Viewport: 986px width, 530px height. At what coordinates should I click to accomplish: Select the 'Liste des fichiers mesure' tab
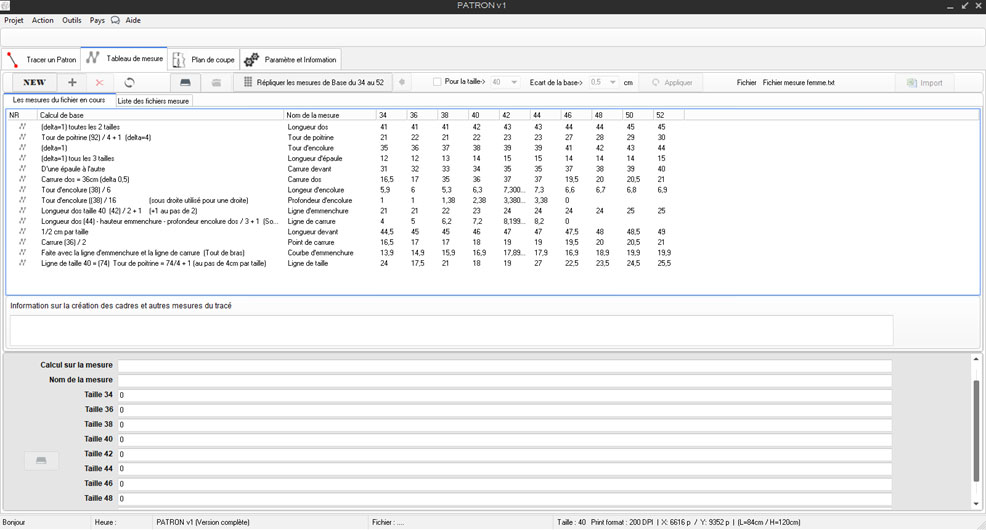point(153,101)
